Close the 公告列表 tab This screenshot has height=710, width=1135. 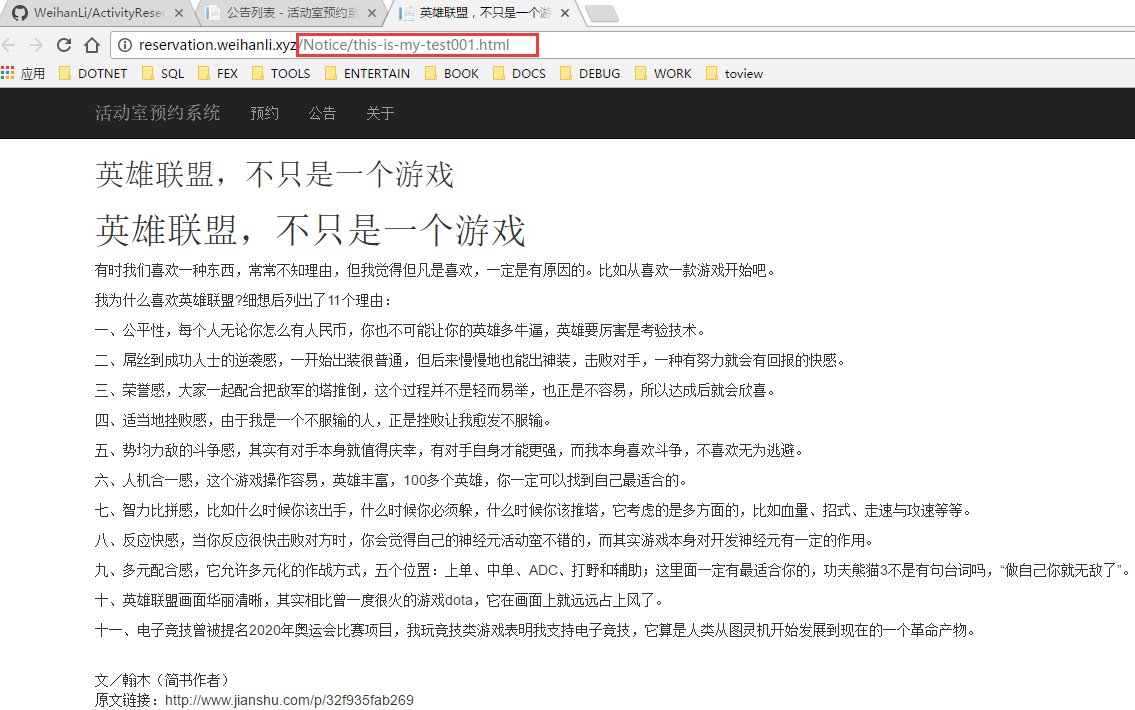click(371, 13)
